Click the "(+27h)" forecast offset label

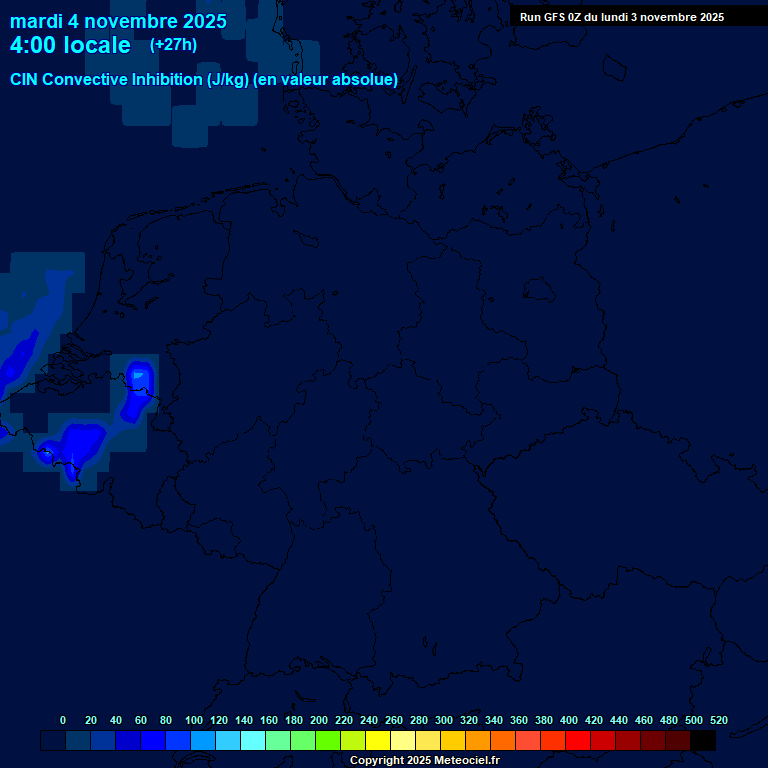click(173, 45)
